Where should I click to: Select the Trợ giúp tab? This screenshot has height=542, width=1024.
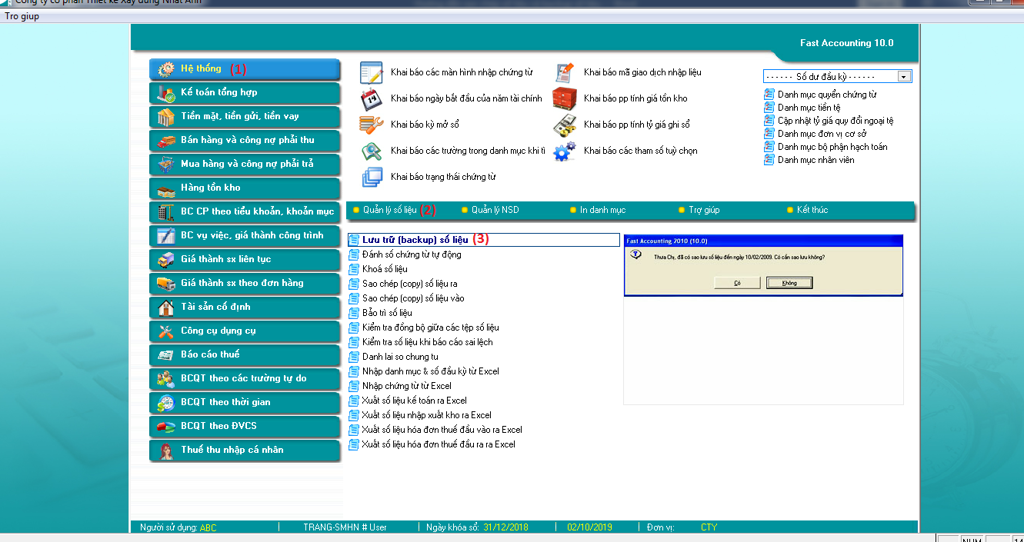[704, 210]
